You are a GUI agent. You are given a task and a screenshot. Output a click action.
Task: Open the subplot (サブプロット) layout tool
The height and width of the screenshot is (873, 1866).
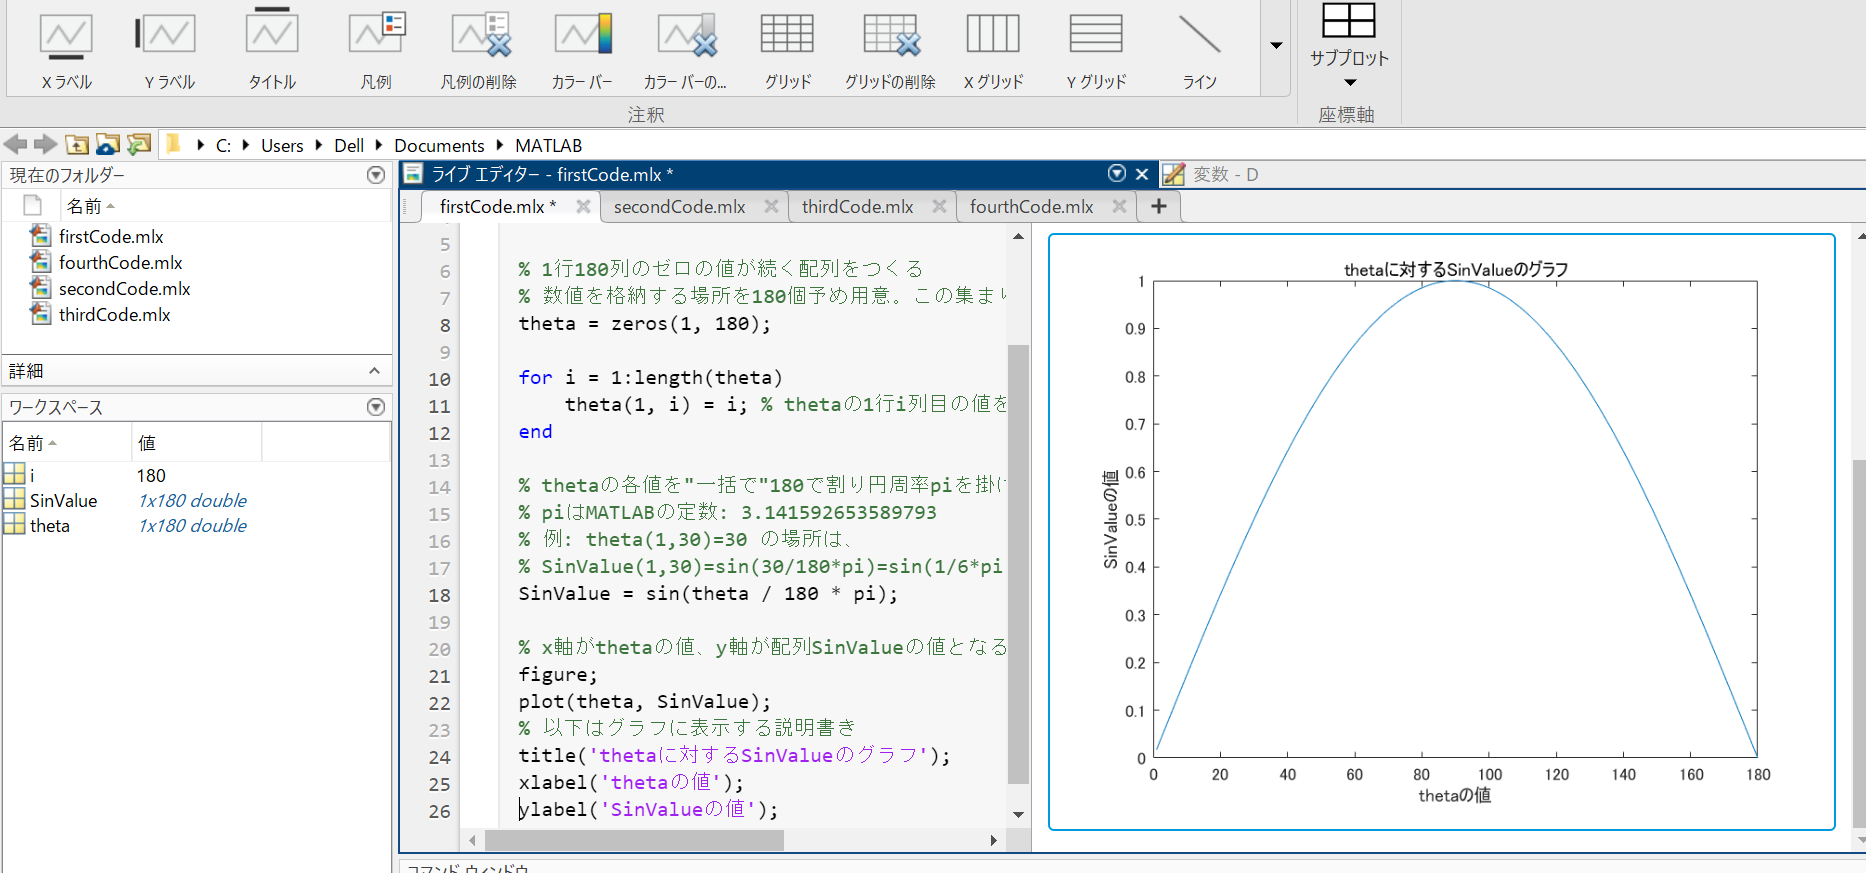coord(1349,46)
